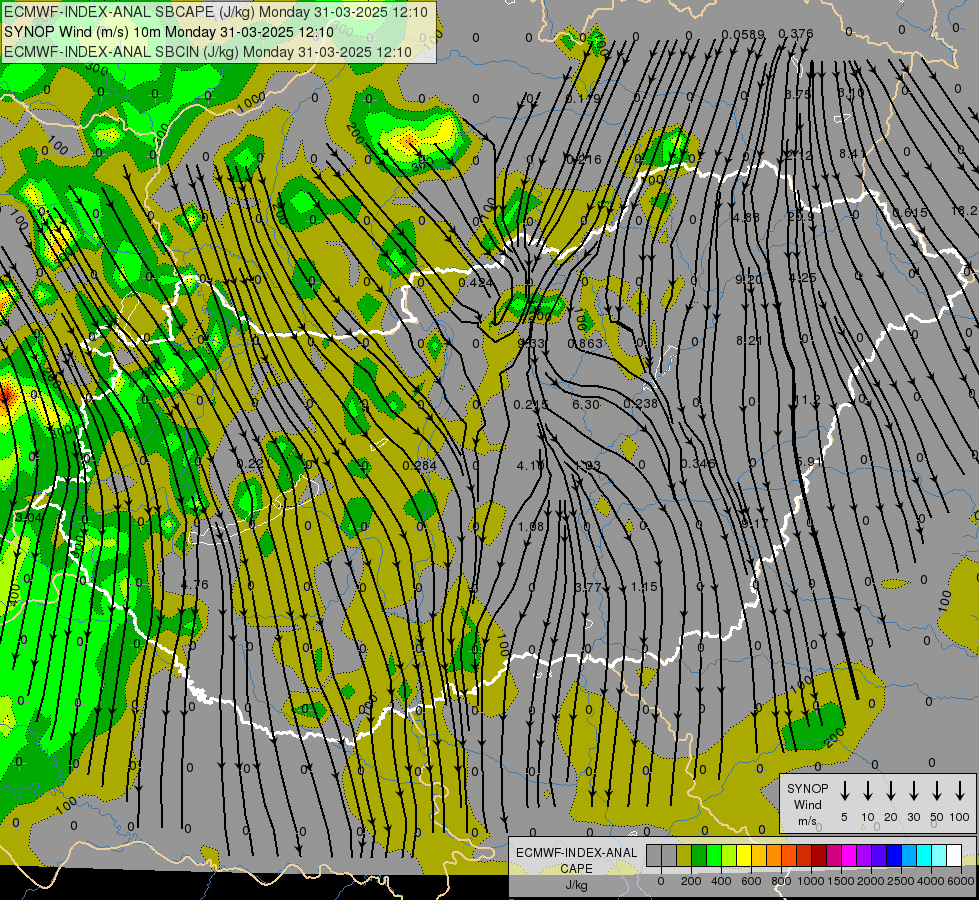Click the 0.215 station value on the map

531,405
